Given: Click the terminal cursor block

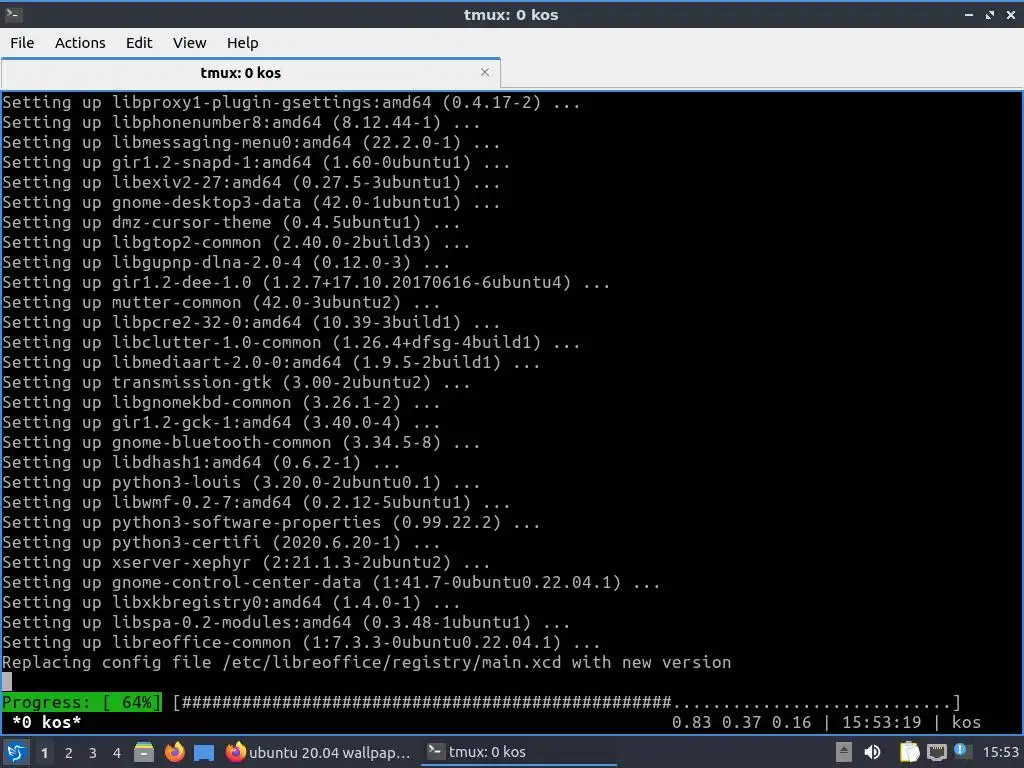Looking at the screenshot, I should point(7,682).
